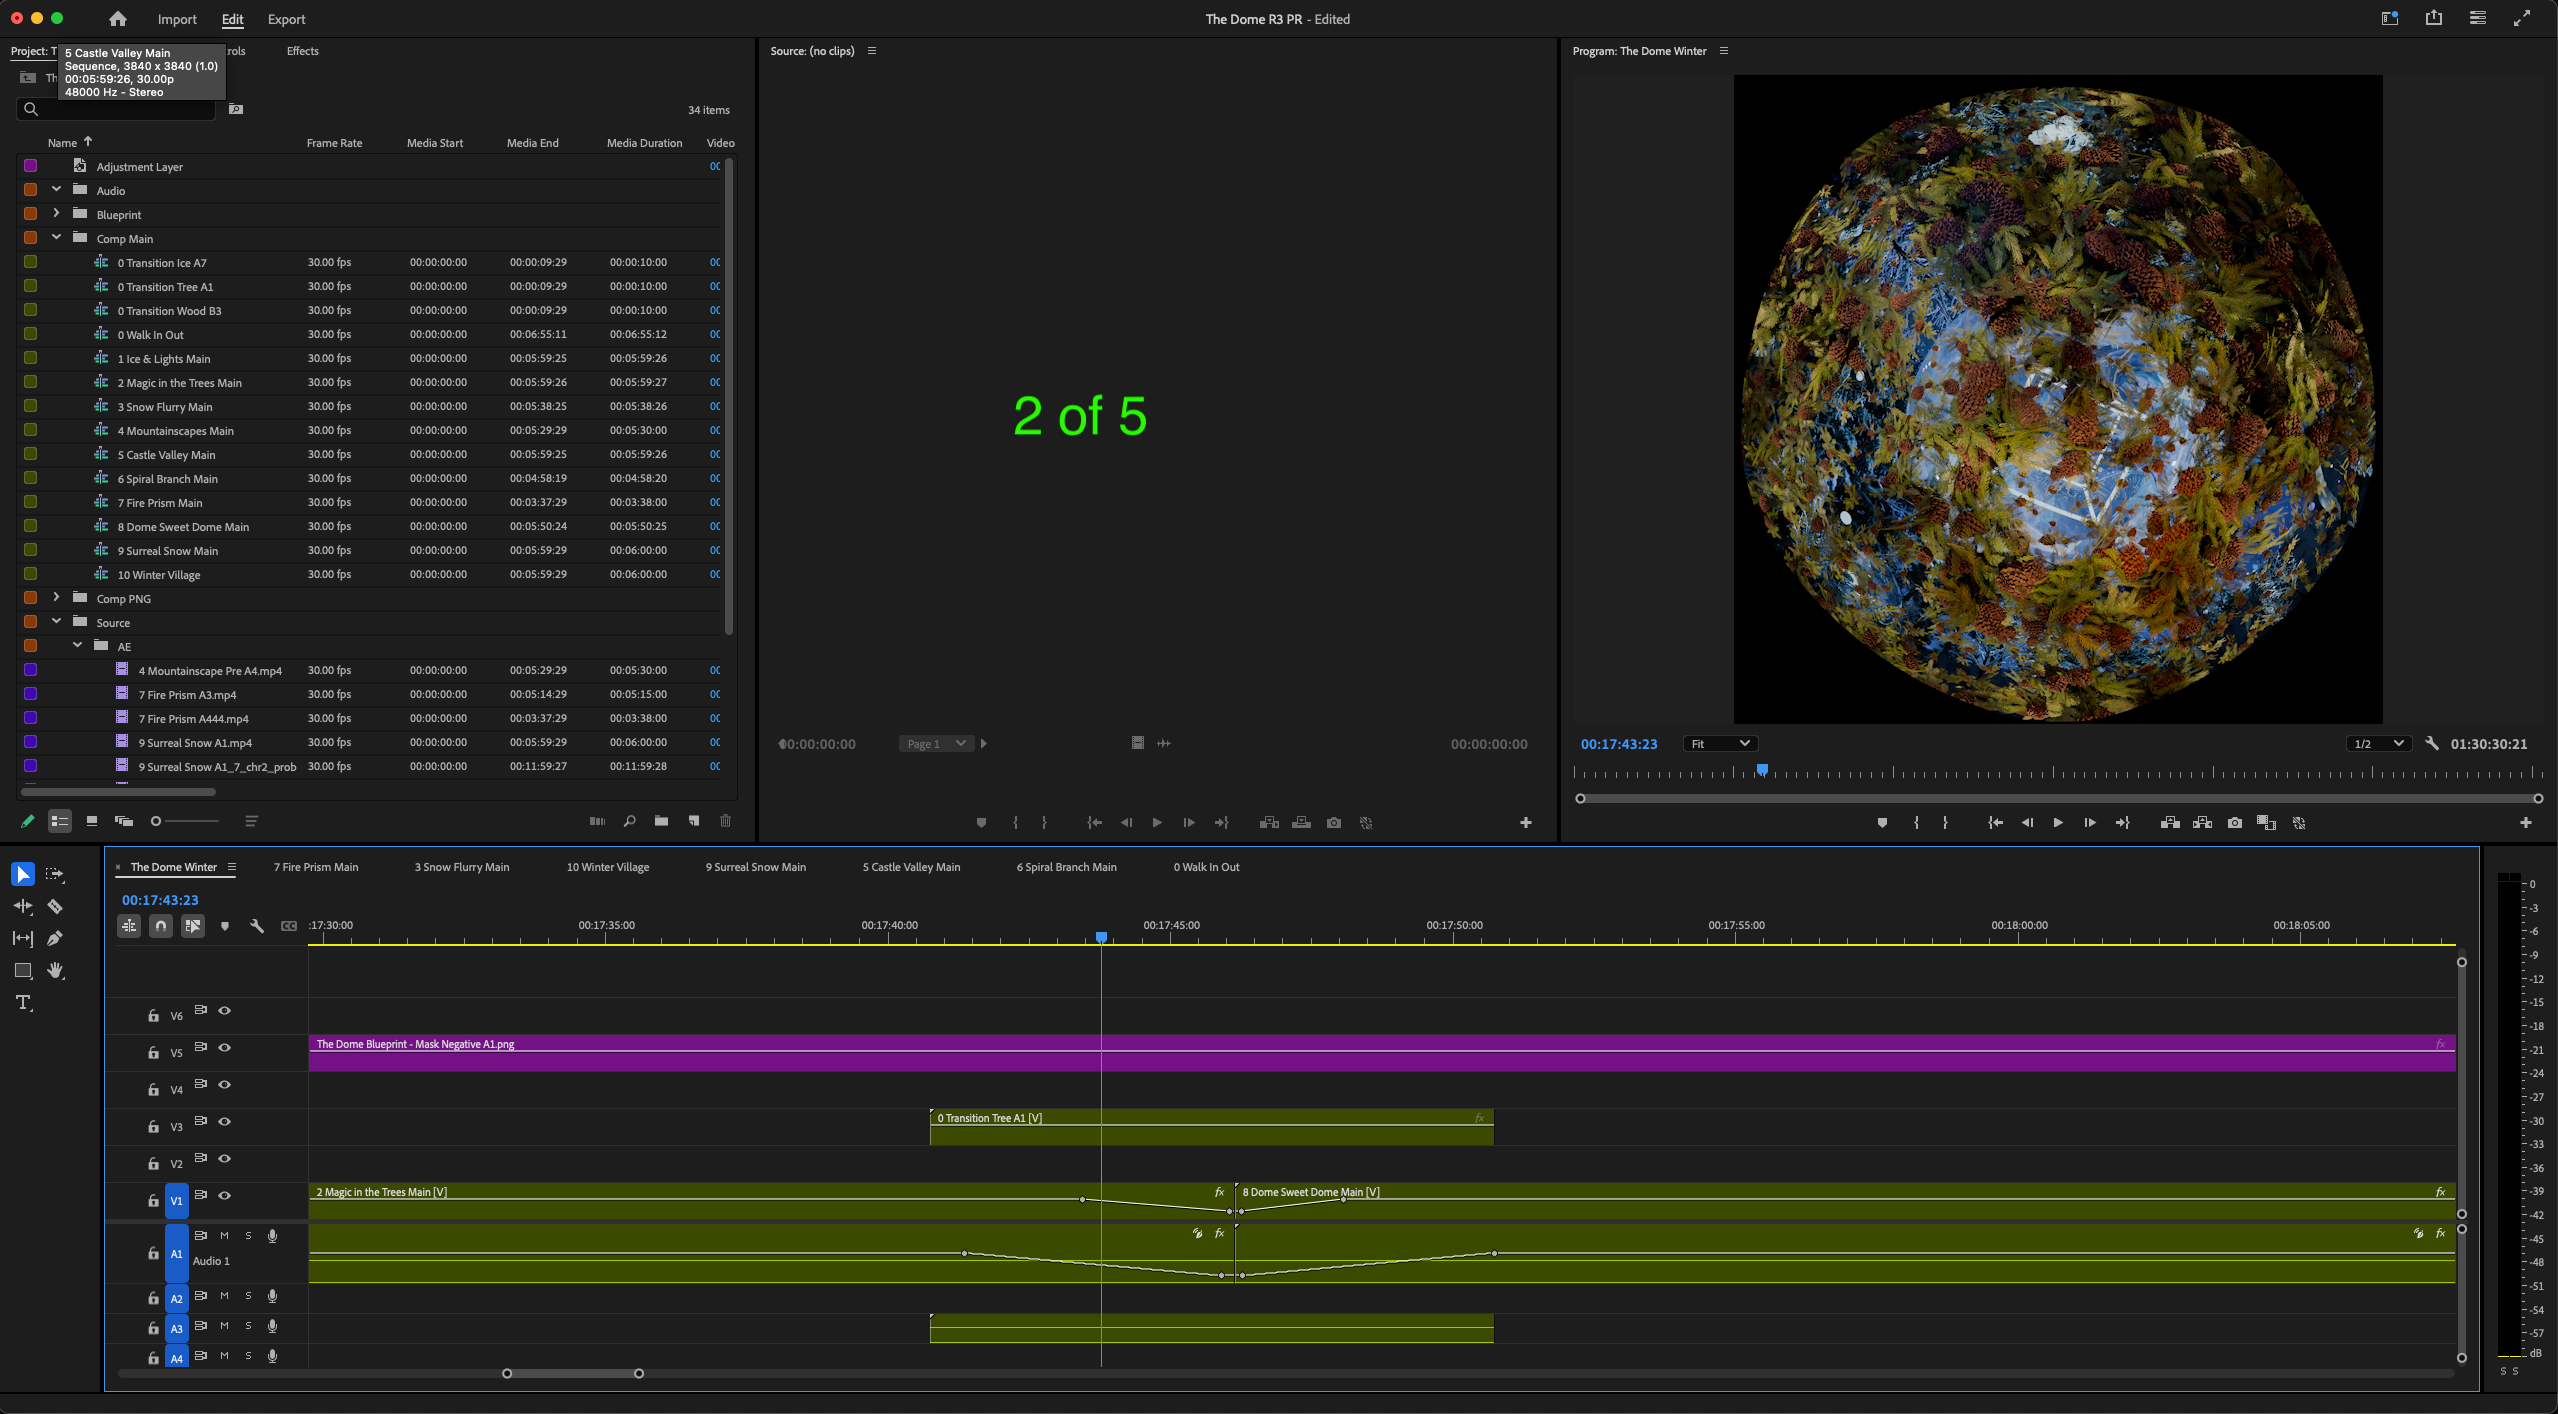The image size is (2558, 1414).
Task: Mute audio track A1
Action: (x=225, y=1236)
